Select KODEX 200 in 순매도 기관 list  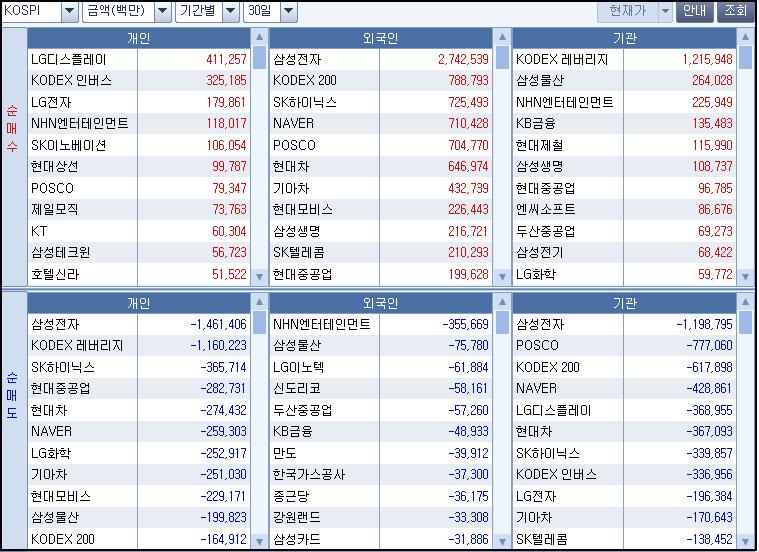548,367
